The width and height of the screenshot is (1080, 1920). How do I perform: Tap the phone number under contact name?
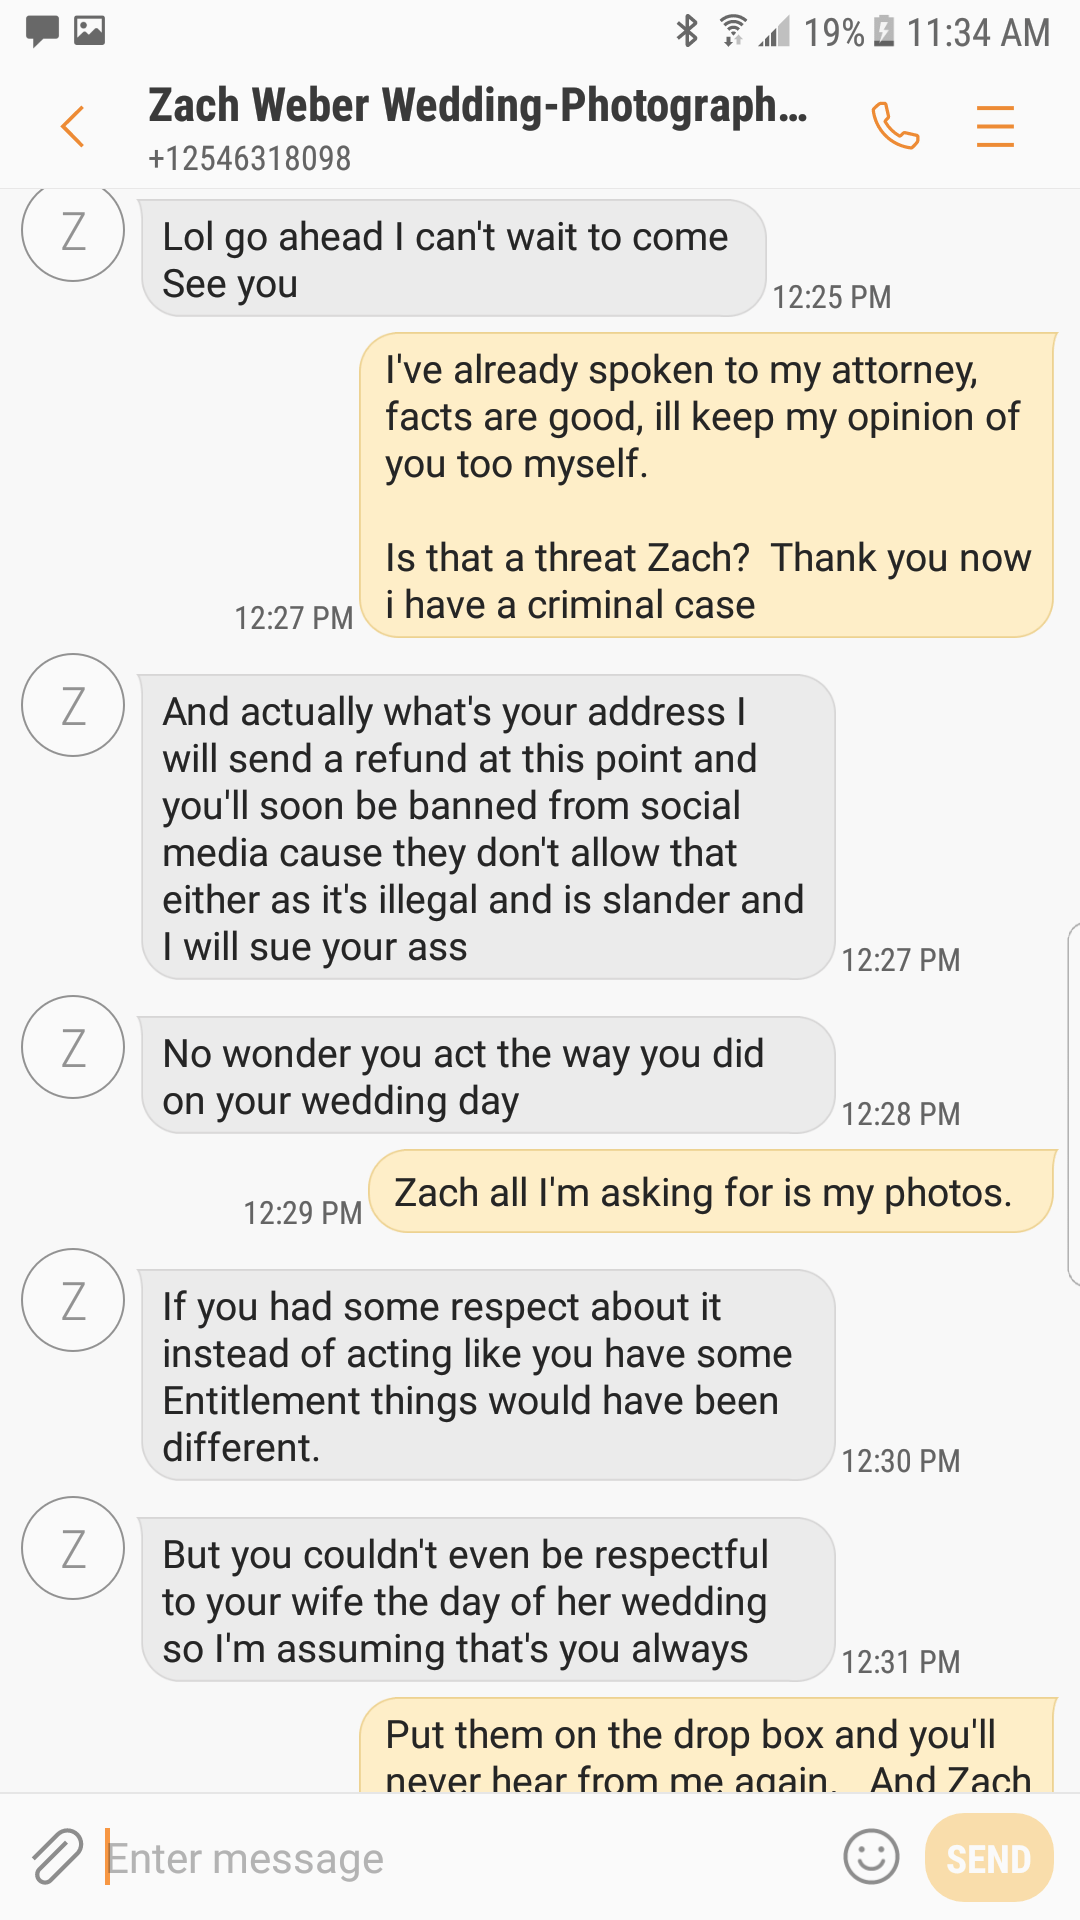(x=250, y=159)
